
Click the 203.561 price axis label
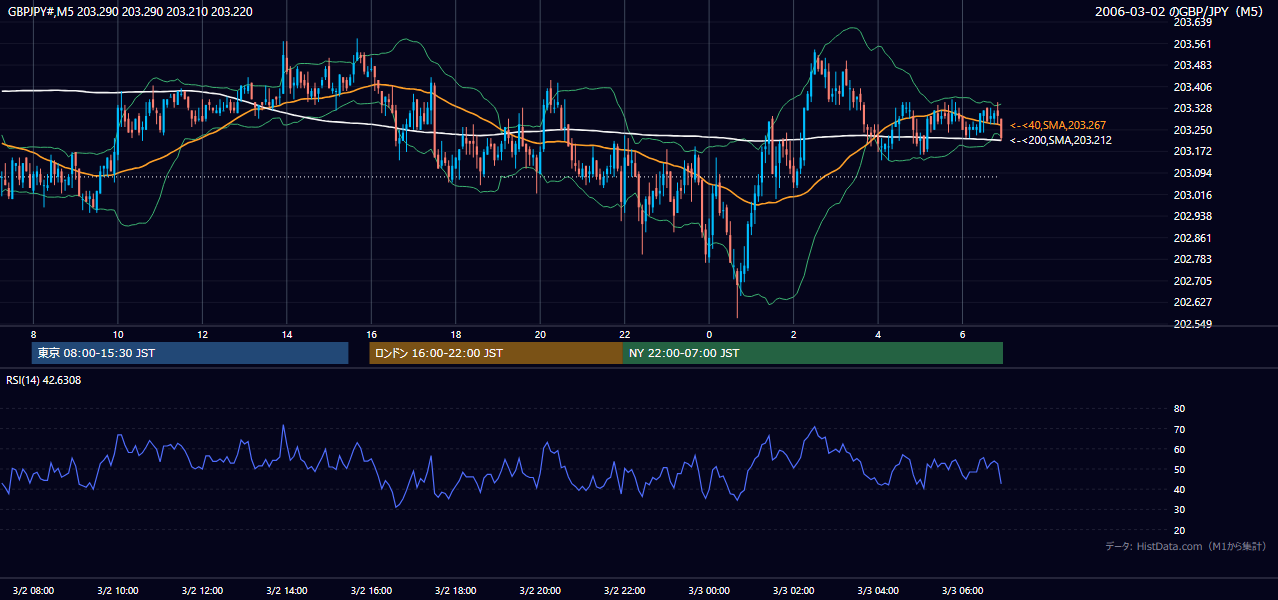[x=1192, y=44]
